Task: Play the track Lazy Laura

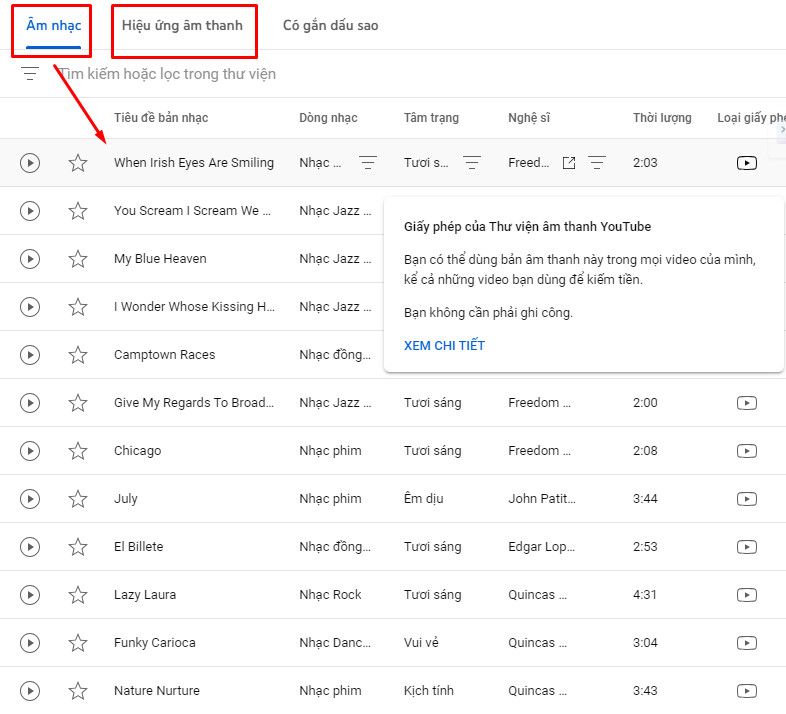Action: [30, 595]
